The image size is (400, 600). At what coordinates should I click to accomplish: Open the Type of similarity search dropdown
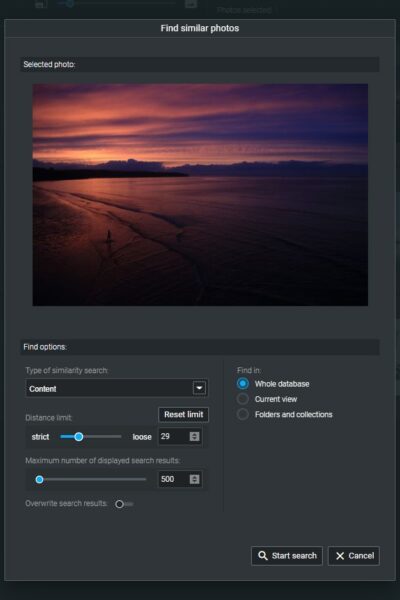[x=117, y=388]
